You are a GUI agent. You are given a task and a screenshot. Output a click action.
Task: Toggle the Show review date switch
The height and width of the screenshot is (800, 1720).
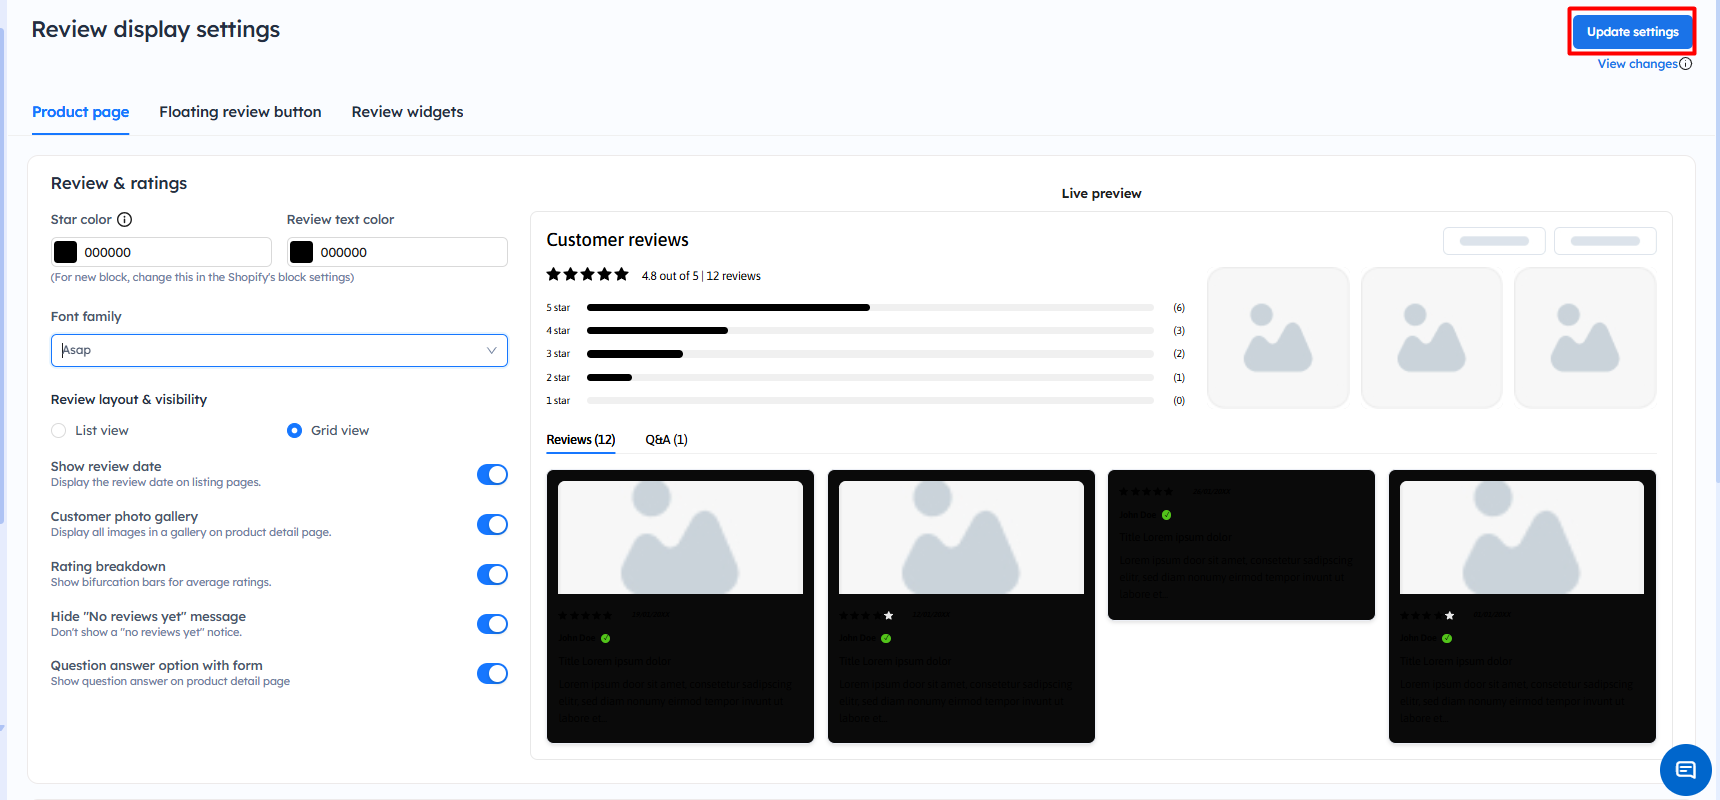pyautogui.click(x=492, y=475)
